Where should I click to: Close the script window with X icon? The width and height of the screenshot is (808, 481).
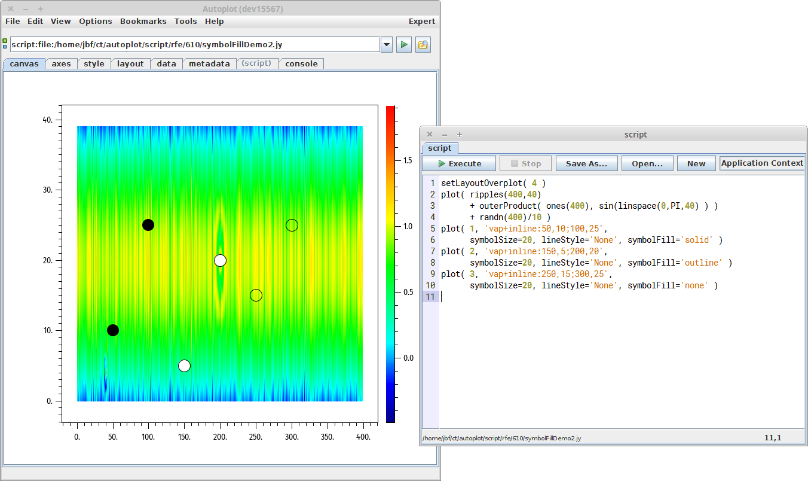pos(430,133)
